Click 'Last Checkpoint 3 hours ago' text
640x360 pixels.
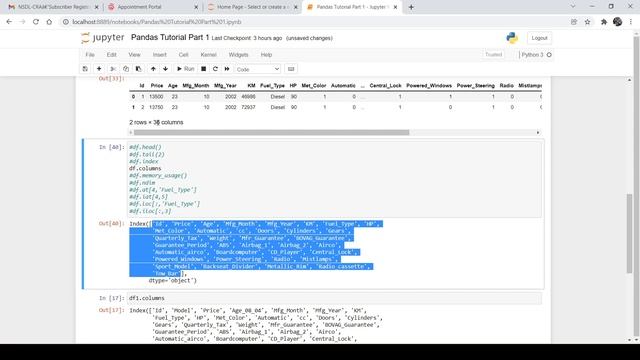click(x=247, y=38)
